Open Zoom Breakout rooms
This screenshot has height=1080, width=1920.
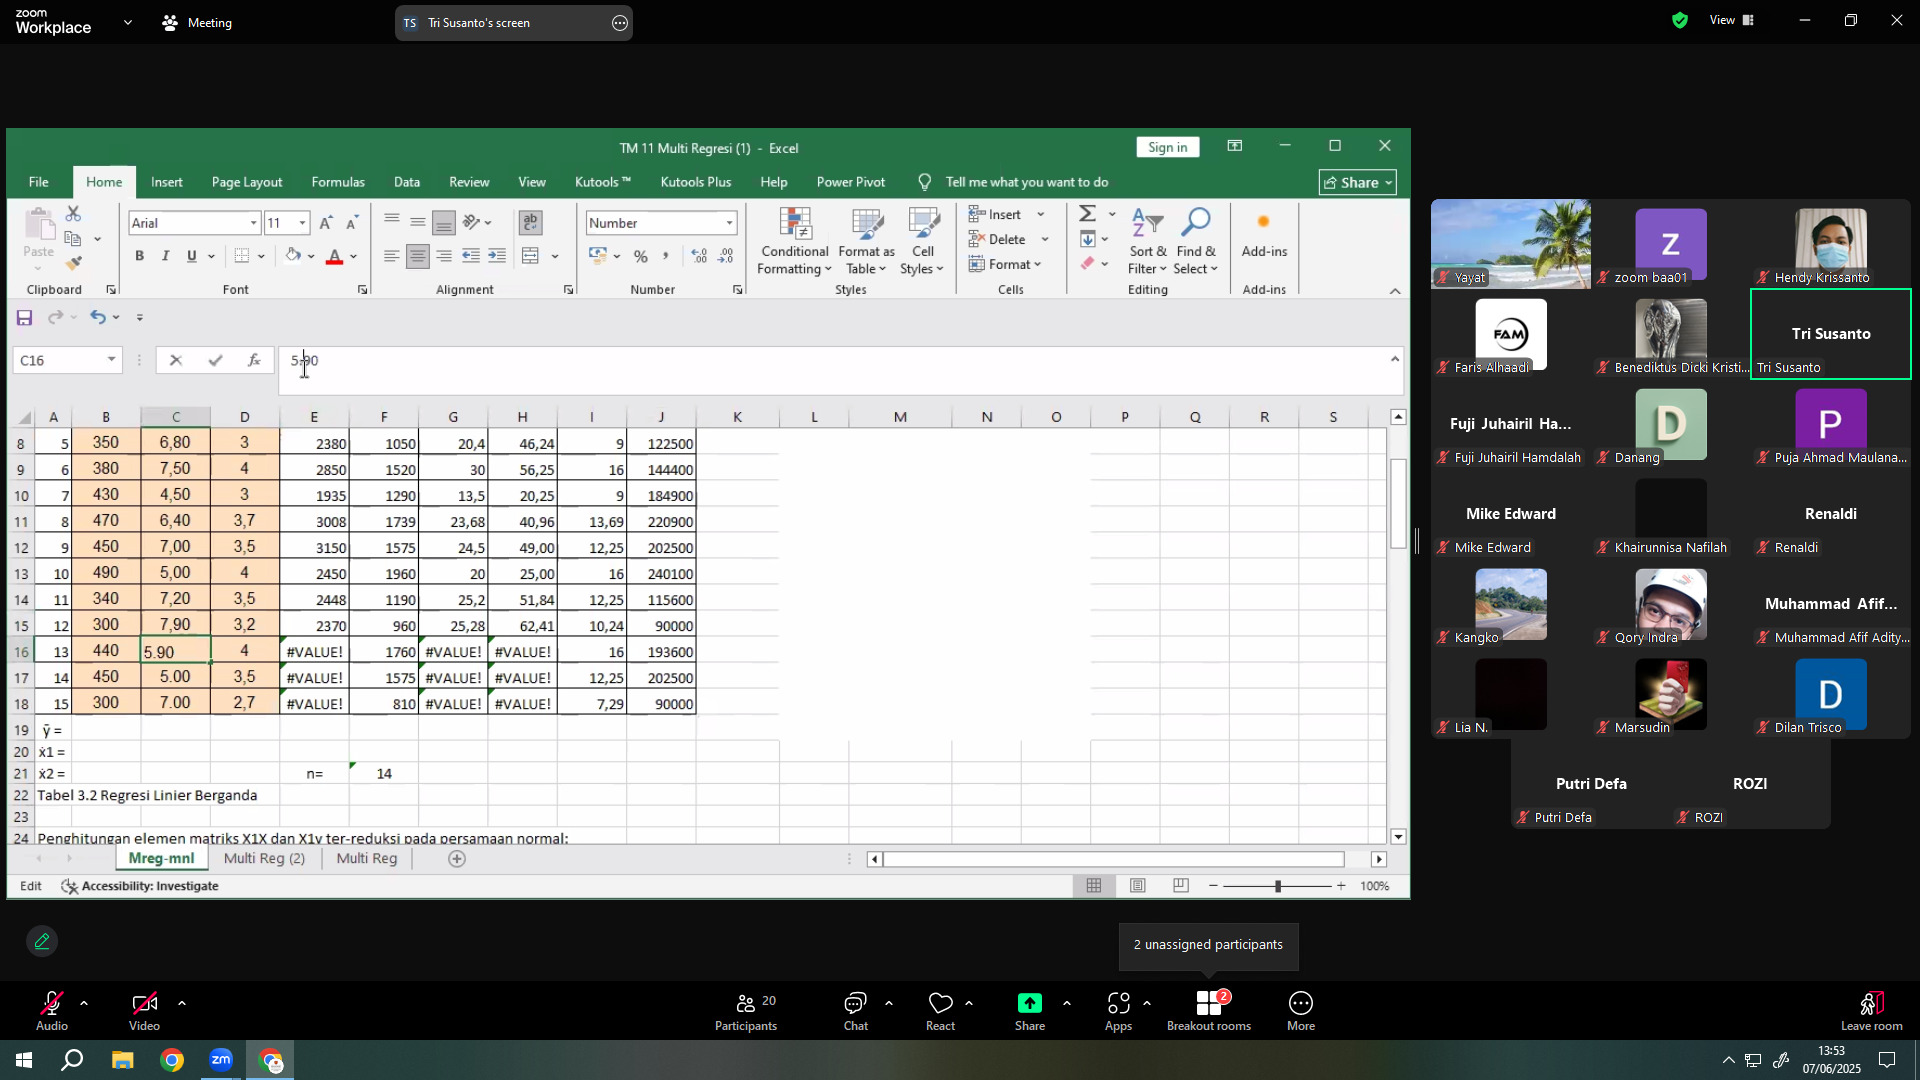[x=1209, y=1012]
